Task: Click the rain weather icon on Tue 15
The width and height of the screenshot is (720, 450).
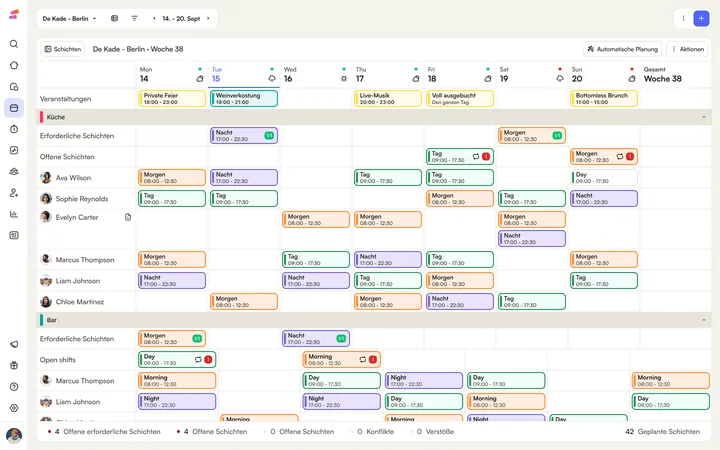Action: click(272, 79)
